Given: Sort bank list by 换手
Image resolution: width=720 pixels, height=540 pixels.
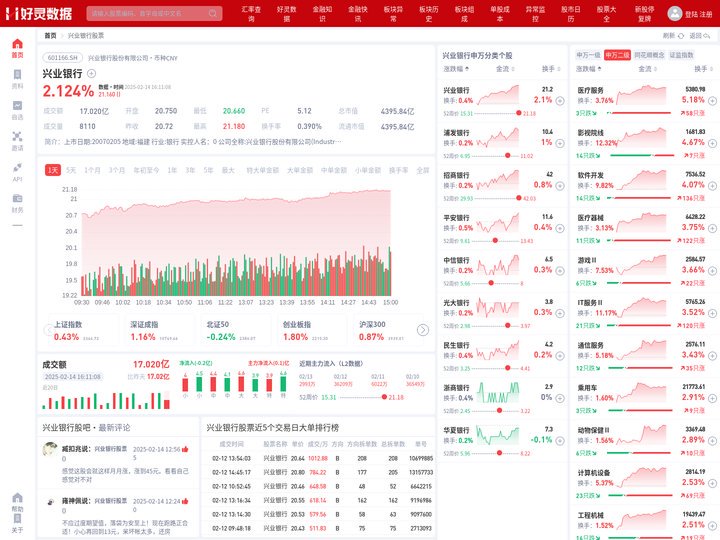Looking at the screenshot, I should (x=551, y=69).
